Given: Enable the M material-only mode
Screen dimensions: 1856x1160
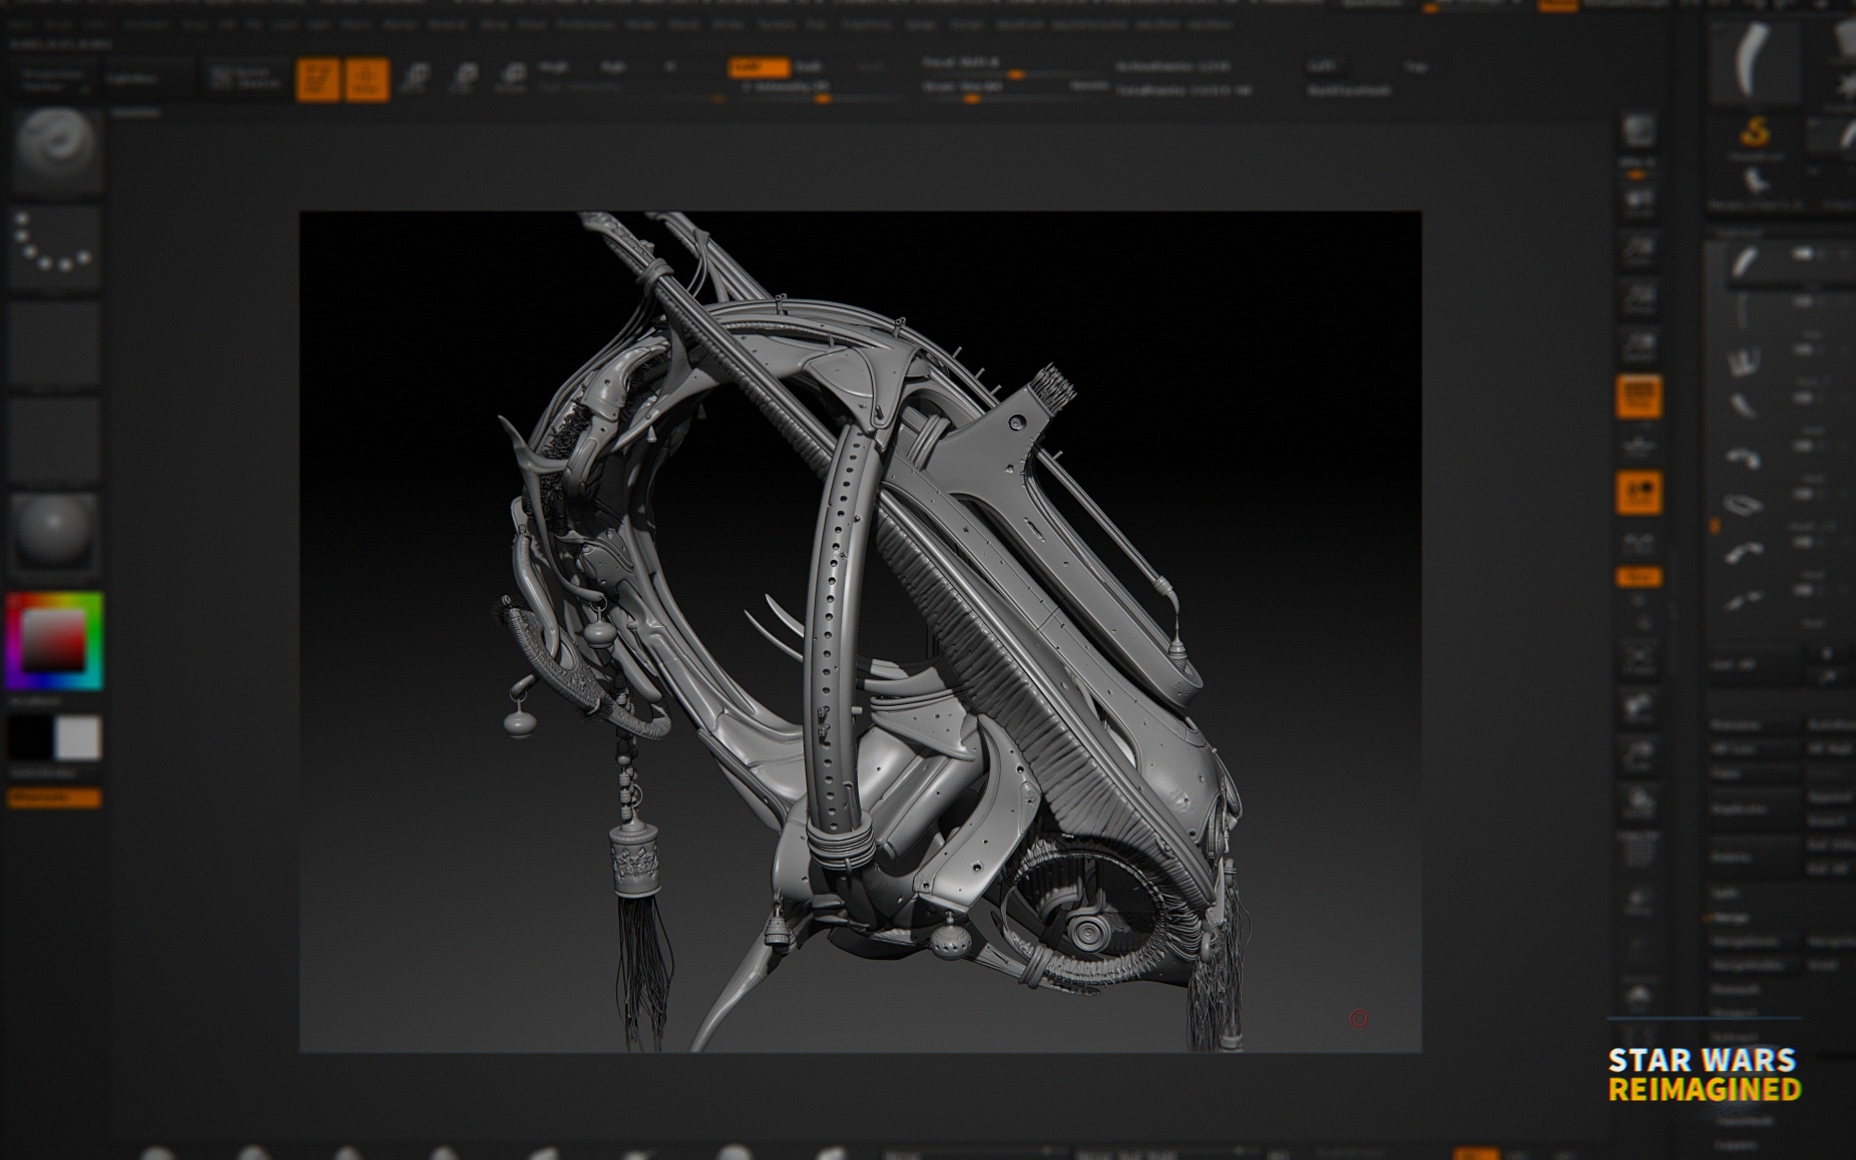Looking at the screenshot, I should pyautogui.click(x=670, y=67).
